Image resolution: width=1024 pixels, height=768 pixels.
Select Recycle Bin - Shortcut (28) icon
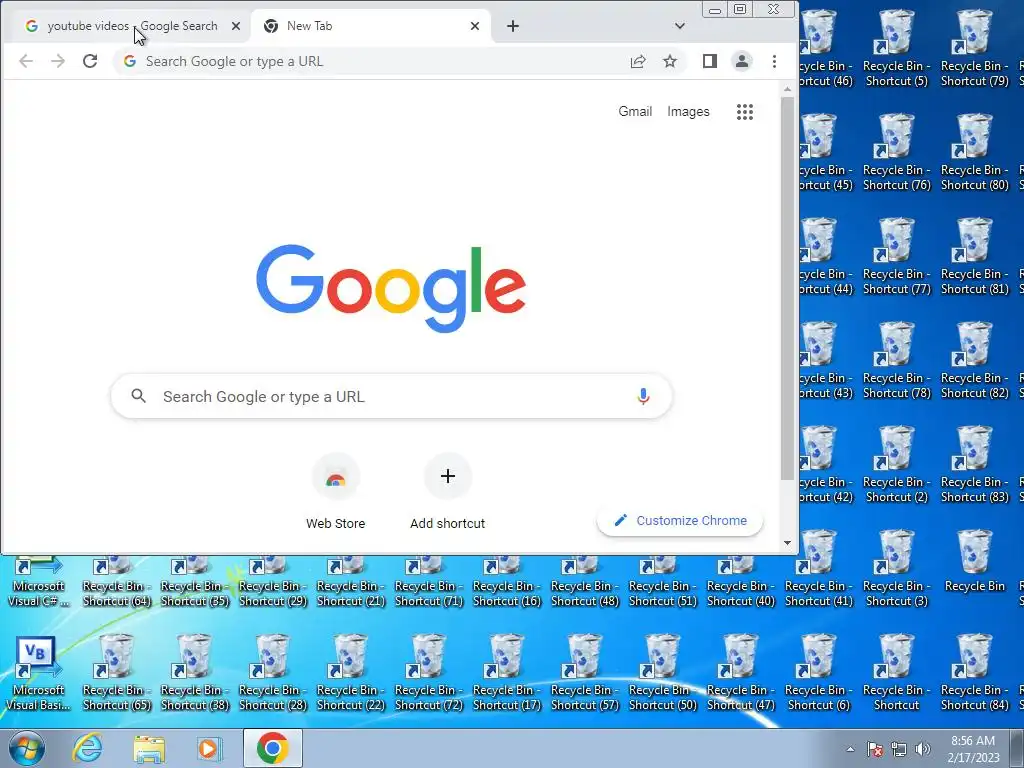[x=272, y=673]
